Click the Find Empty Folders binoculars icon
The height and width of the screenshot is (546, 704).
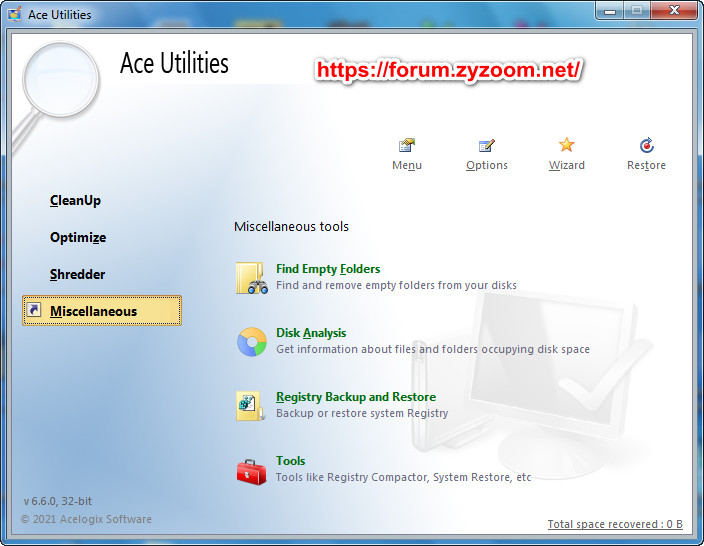coord(252,278)
